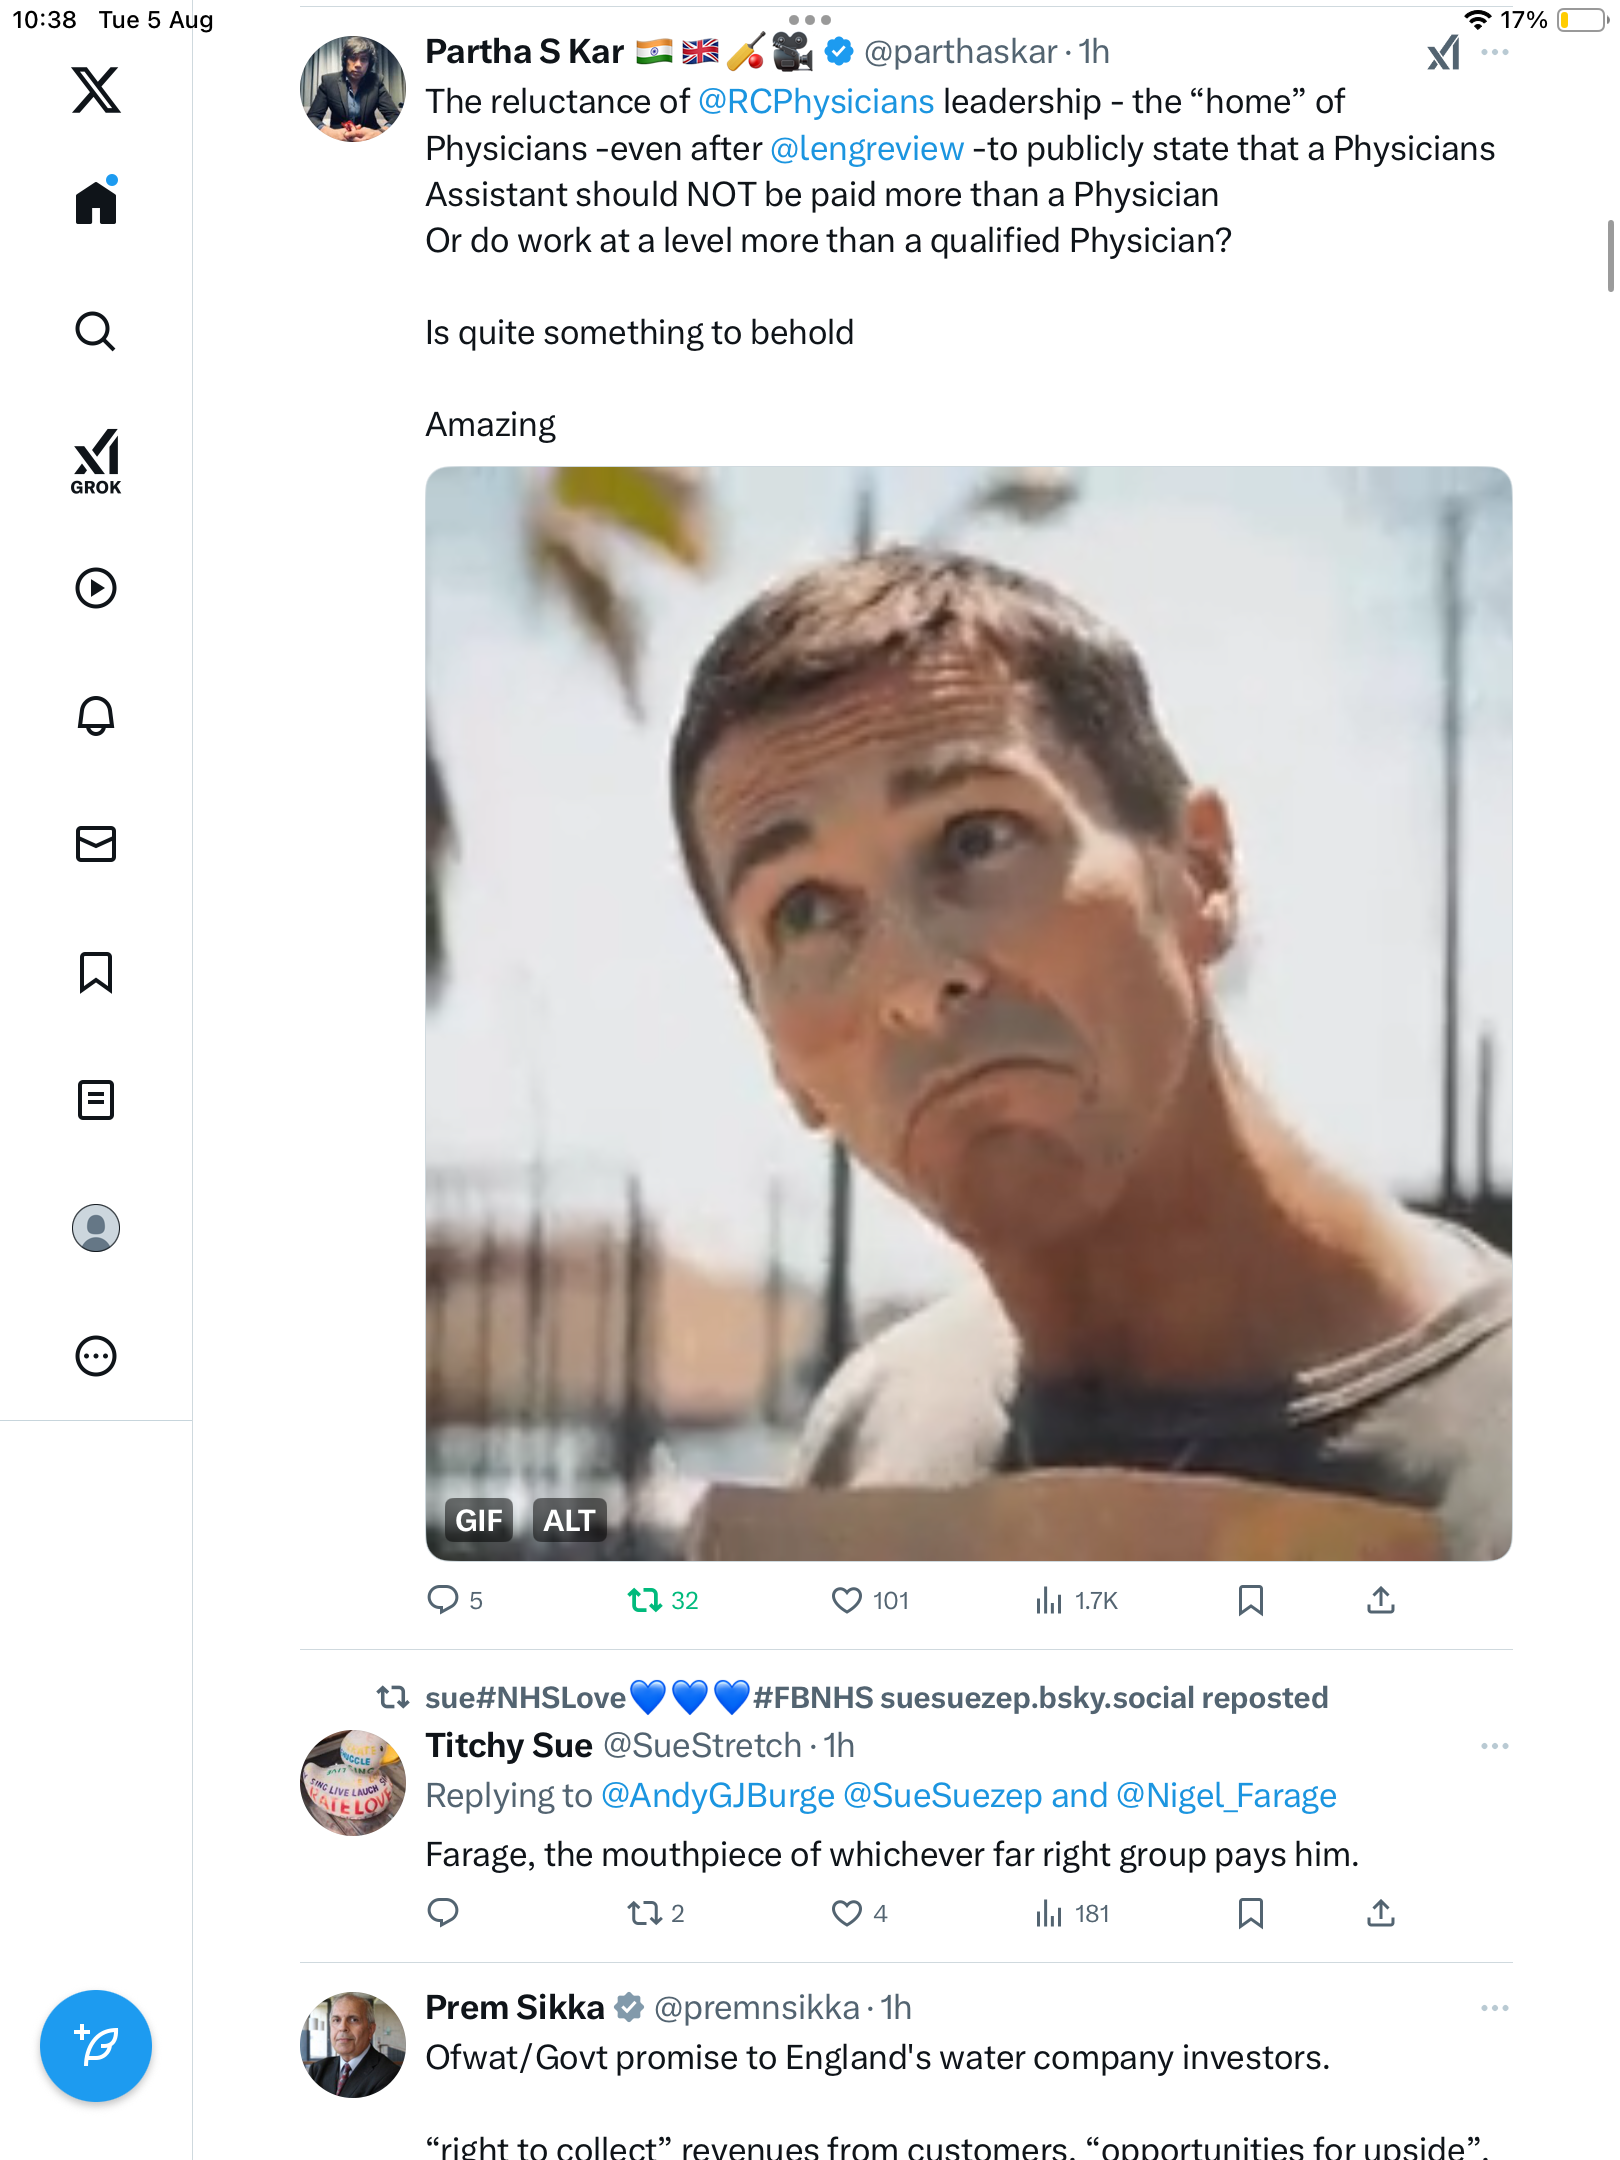Open Lists icon in sidebar
The height and width of the screenshot is (2160, 1620).
point(96,1100)
